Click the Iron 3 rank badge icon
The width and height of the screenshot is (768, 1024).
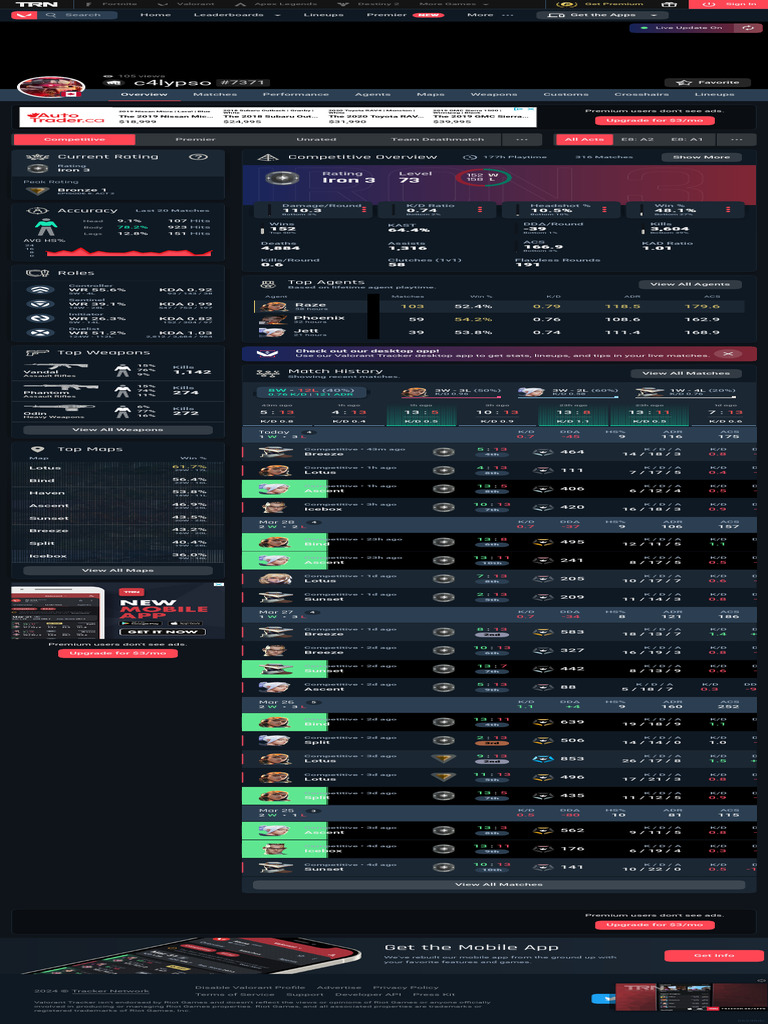282,178
